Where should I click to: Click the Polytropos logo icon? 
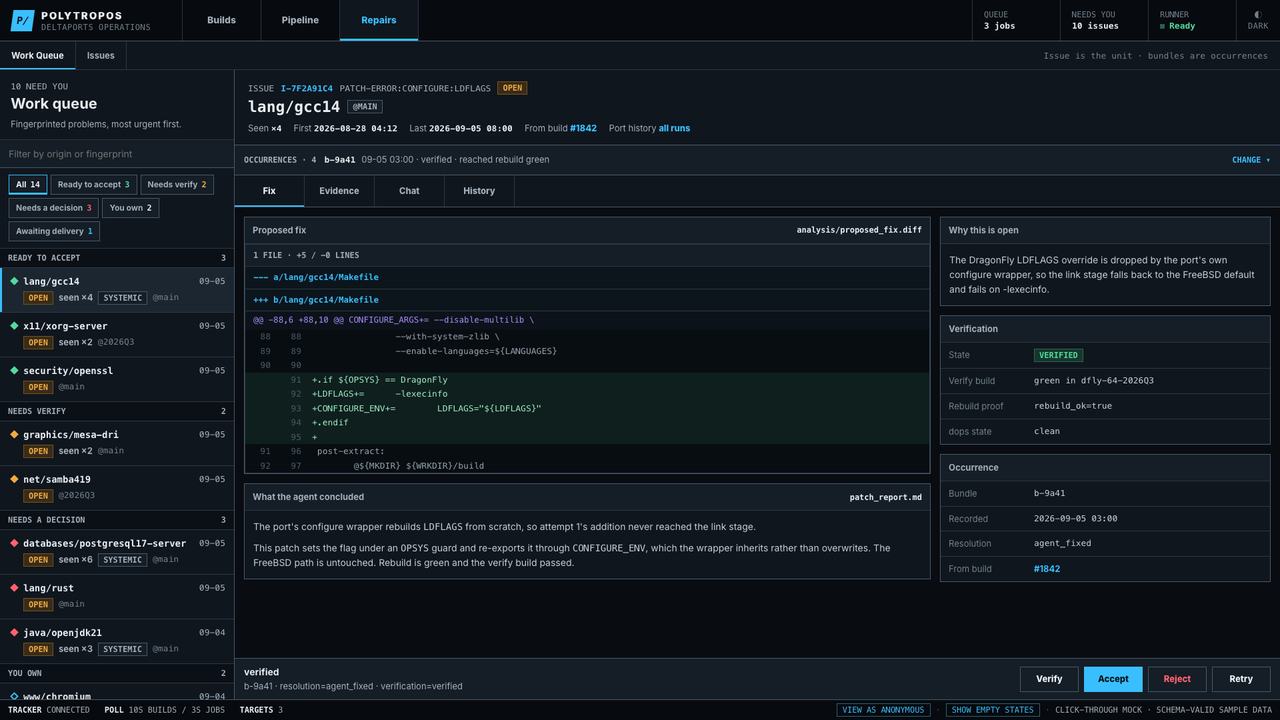[22, 20]
